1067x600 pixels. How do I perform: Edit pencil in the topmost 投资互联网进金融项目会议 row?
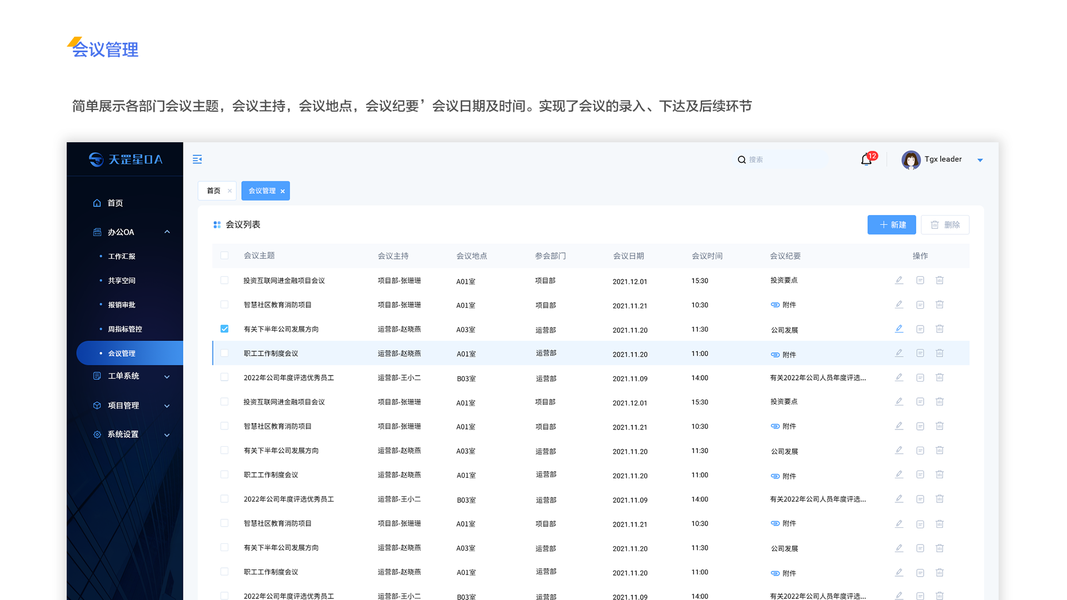(899, 280)
